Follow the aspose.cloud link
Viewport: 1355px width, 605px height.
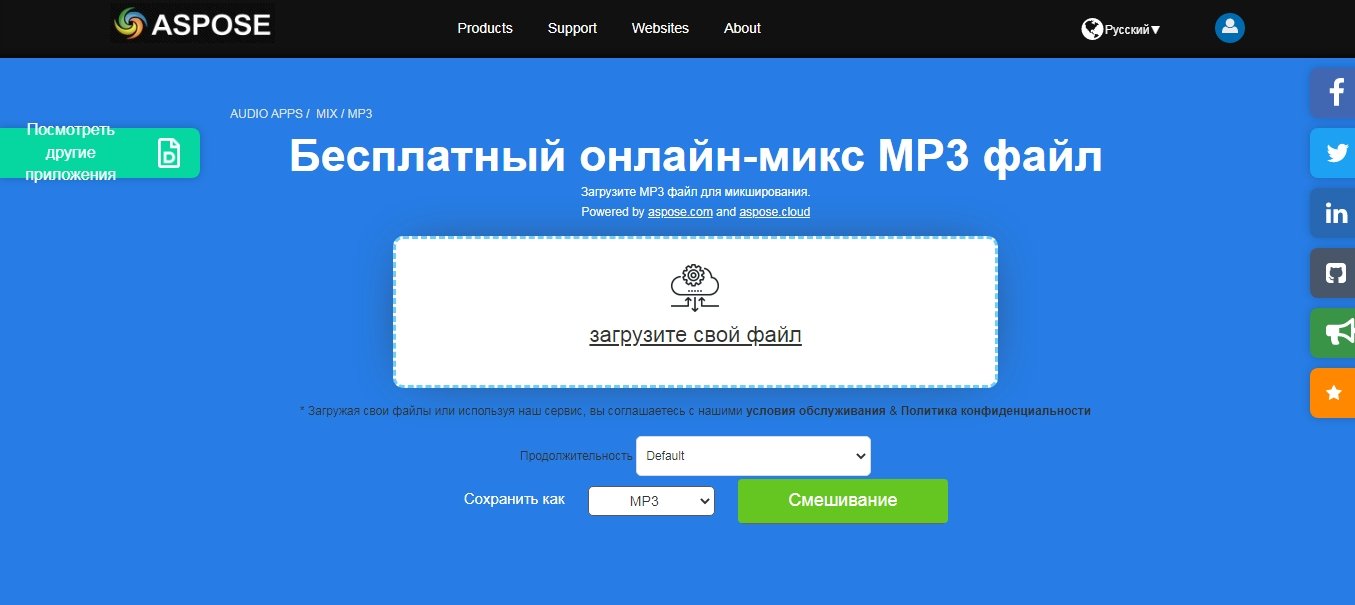tap(774, 212)
